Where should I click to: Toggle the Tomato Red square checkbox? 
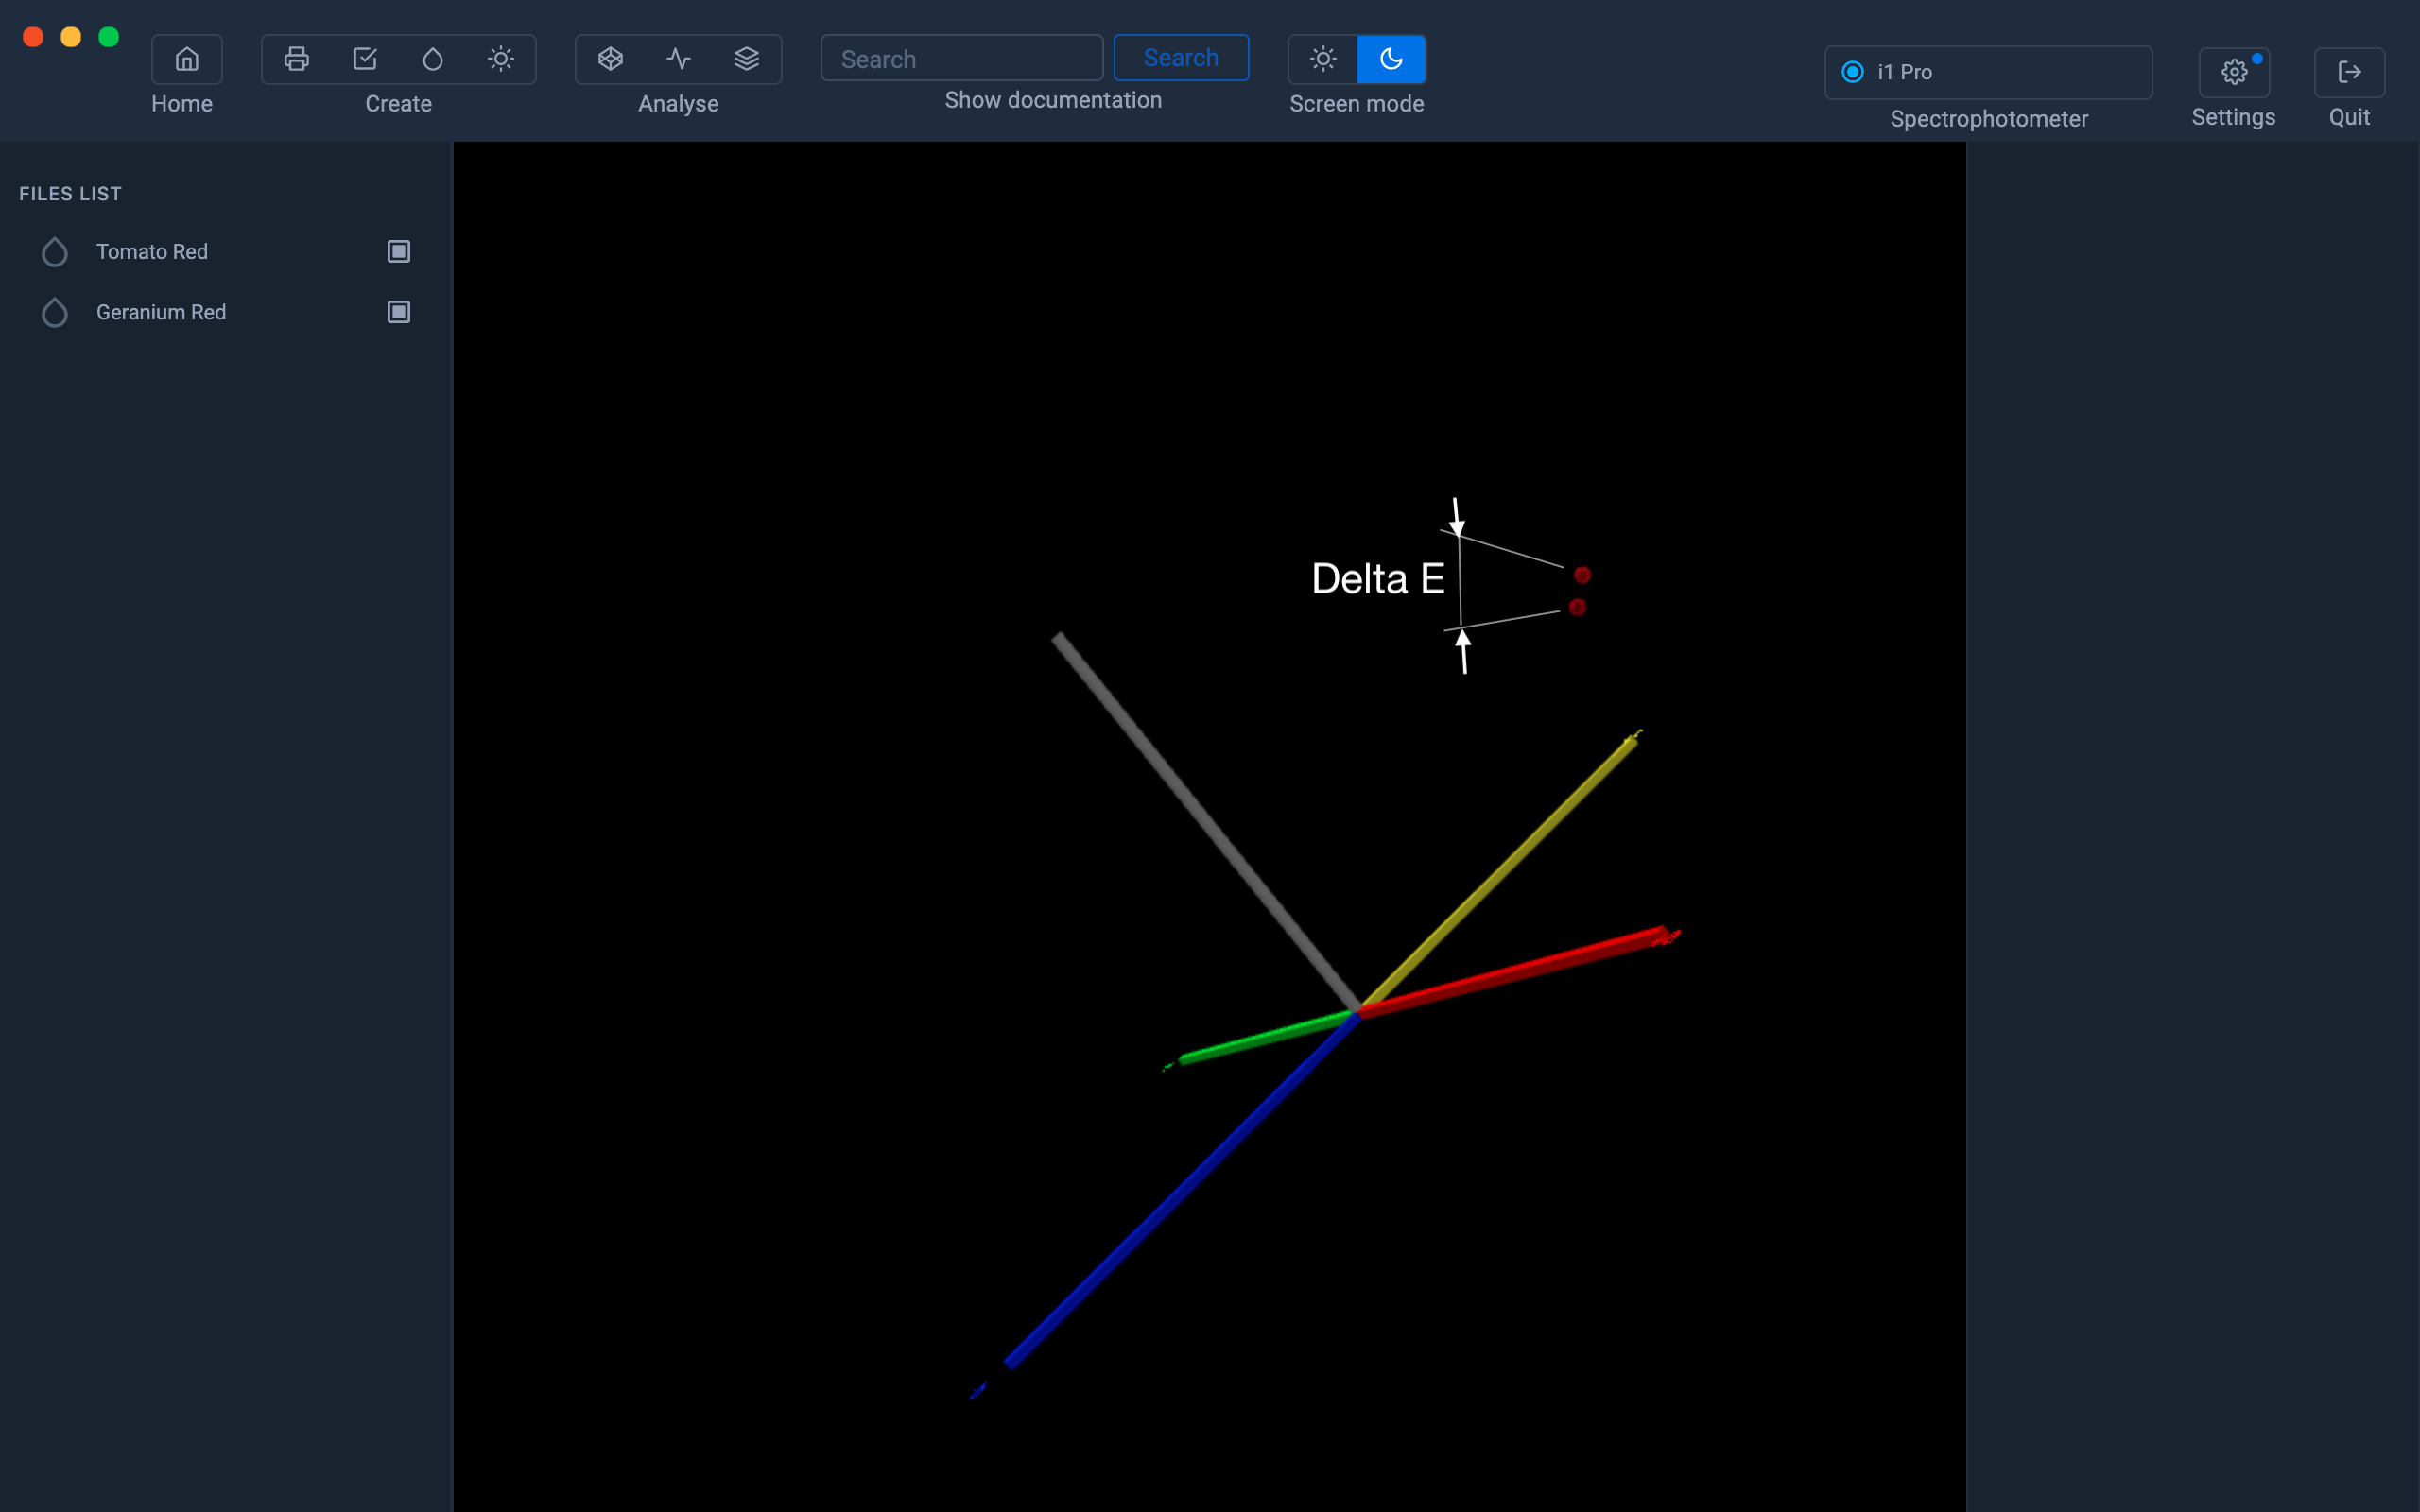pyautogui.click(x=399, y=251)
